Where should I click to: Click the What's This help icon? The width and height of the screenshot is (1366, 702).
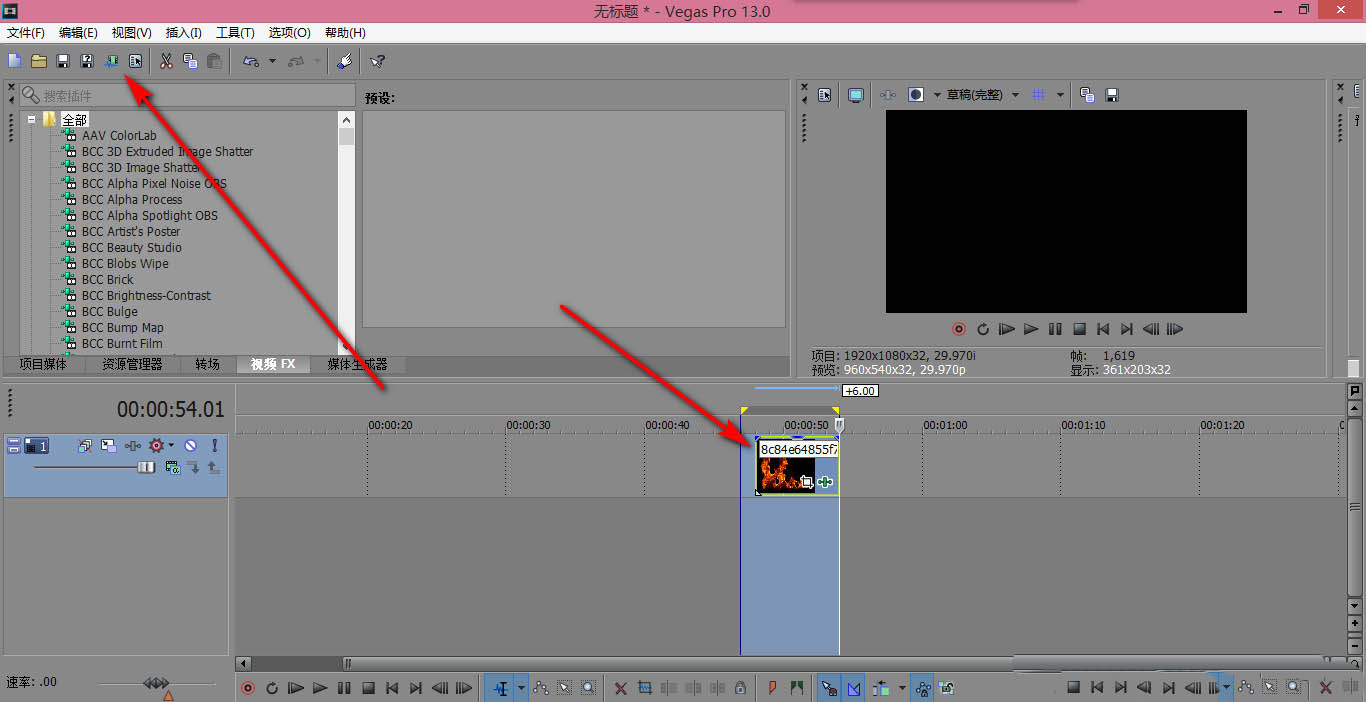[x=377, y=62]
